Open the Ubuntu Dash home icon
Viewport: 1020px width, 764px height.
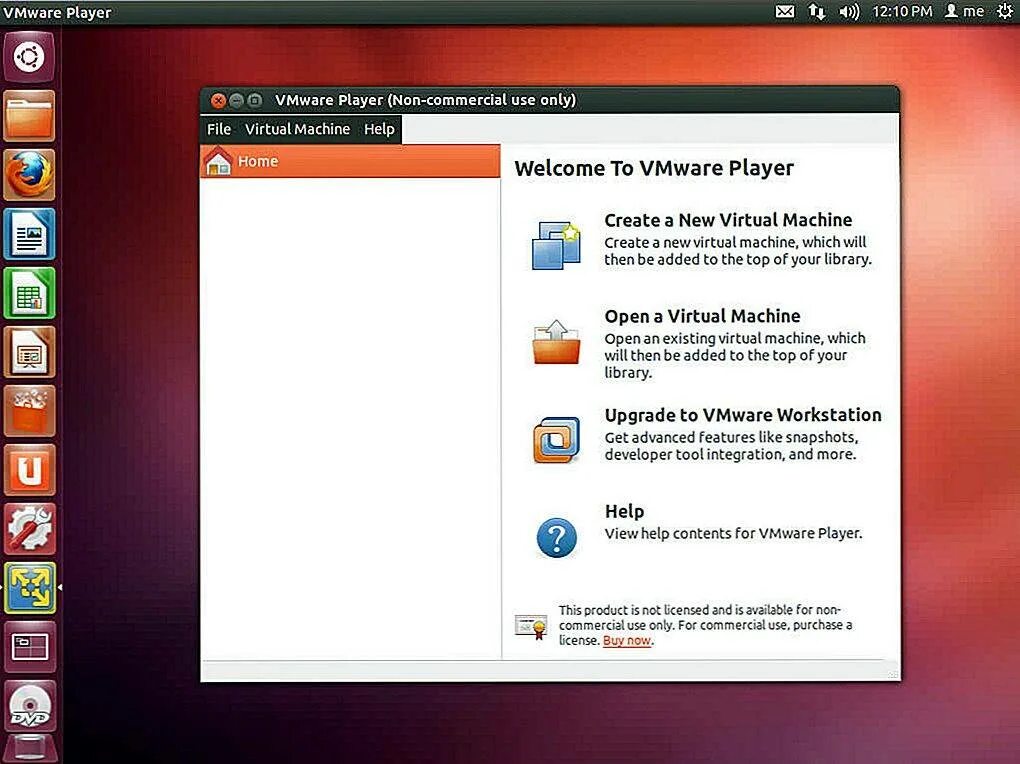(29, 57)
